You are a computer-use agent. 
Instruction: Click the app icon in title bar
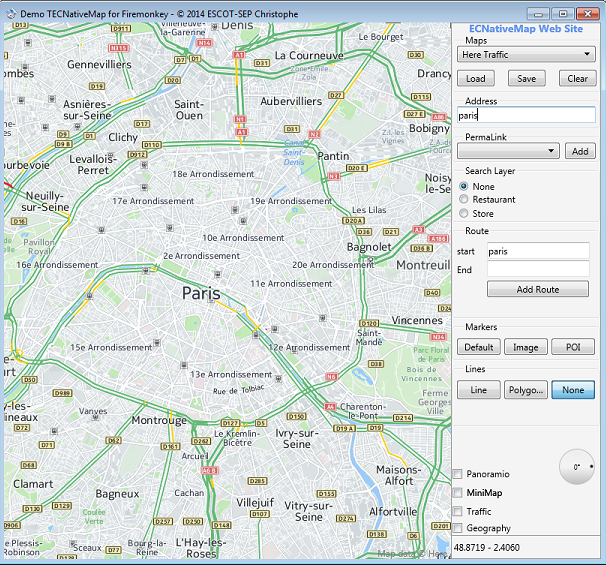pos(11,13)
